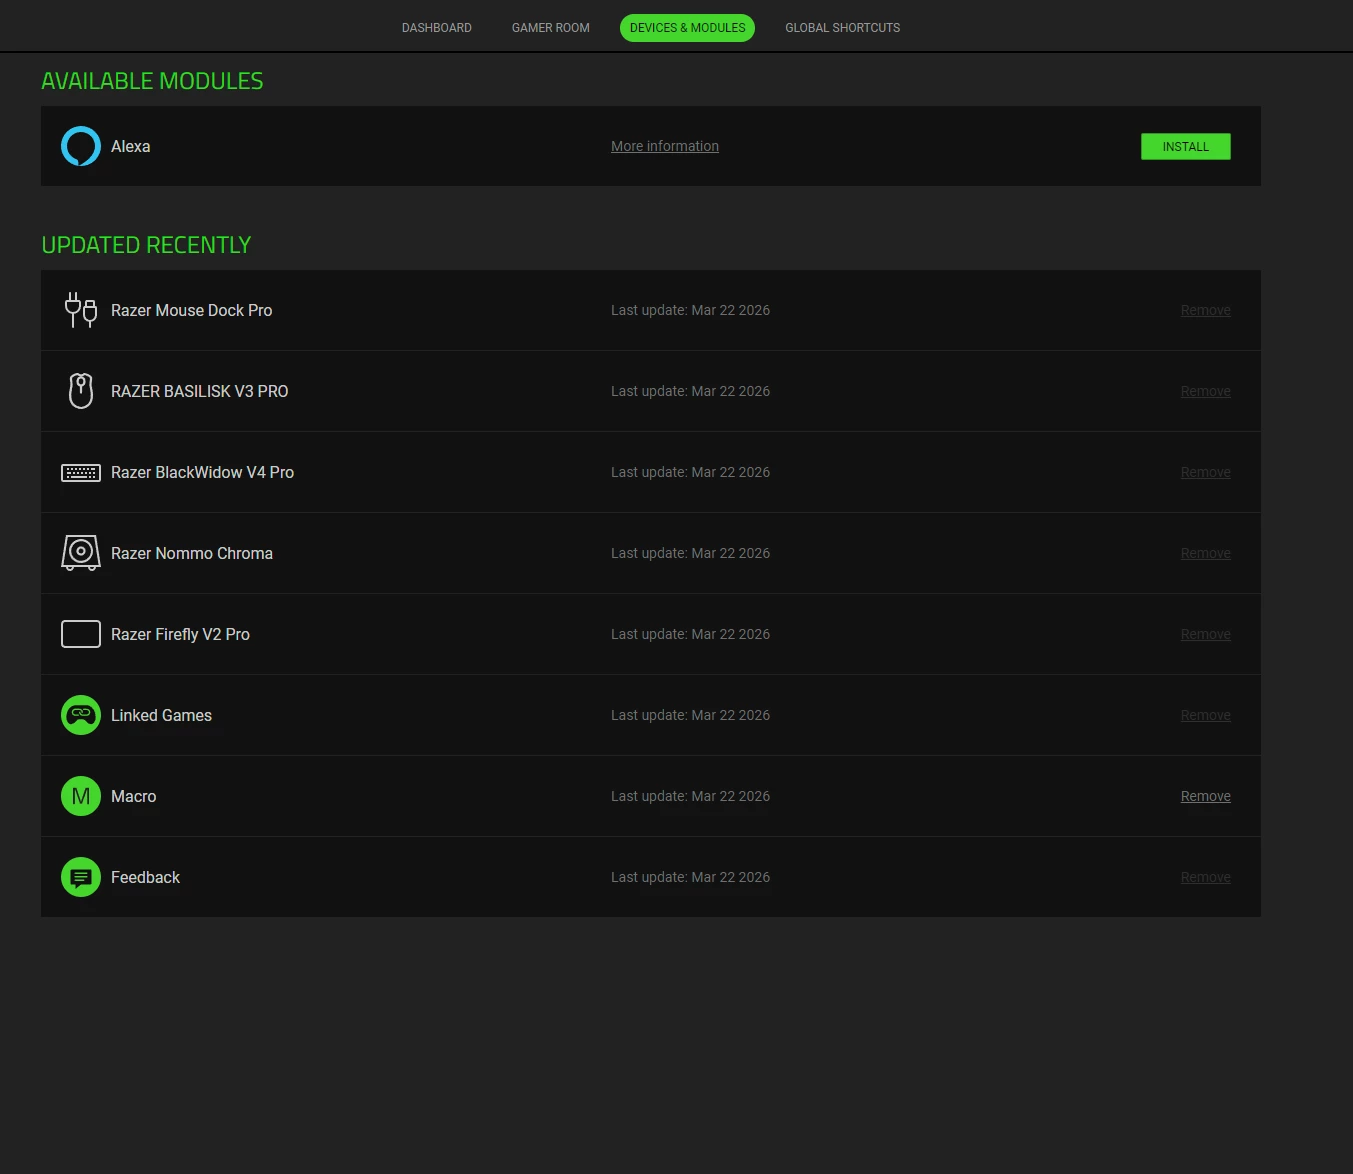Click the Alexa module icon

[x=81, y=146]
